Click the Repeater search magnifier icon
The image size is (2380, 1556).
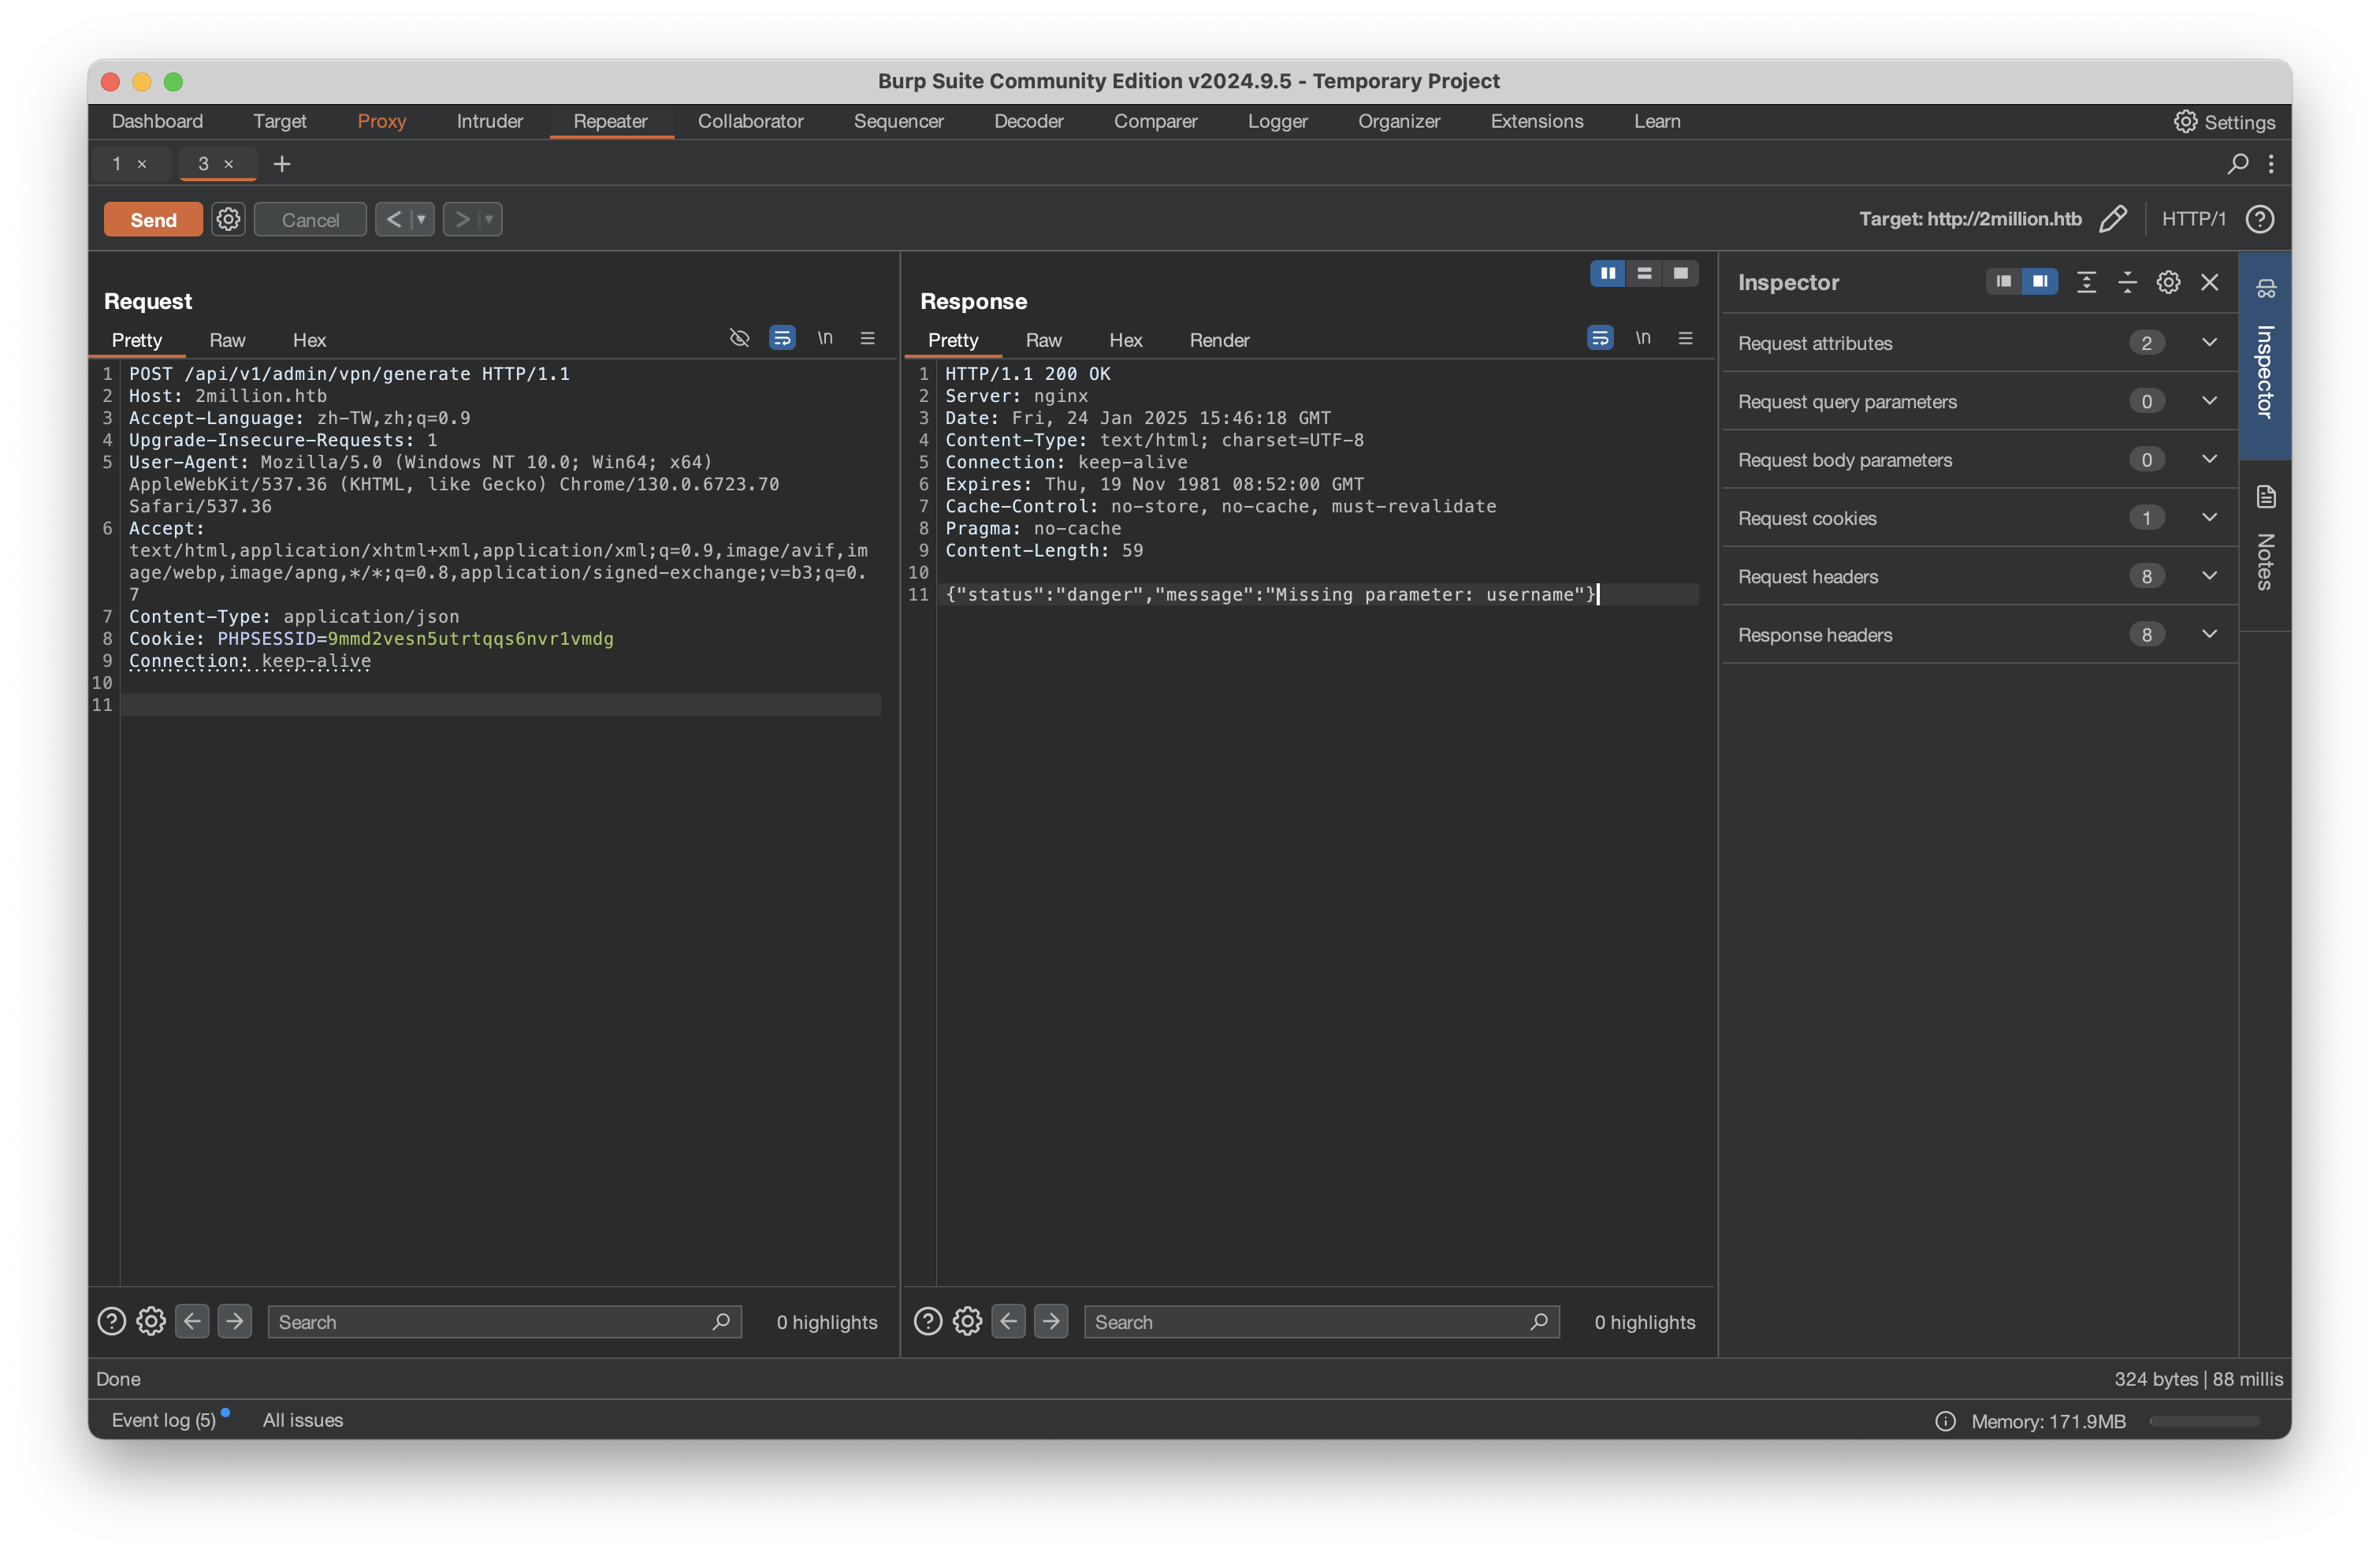[x=2238, y=163]
